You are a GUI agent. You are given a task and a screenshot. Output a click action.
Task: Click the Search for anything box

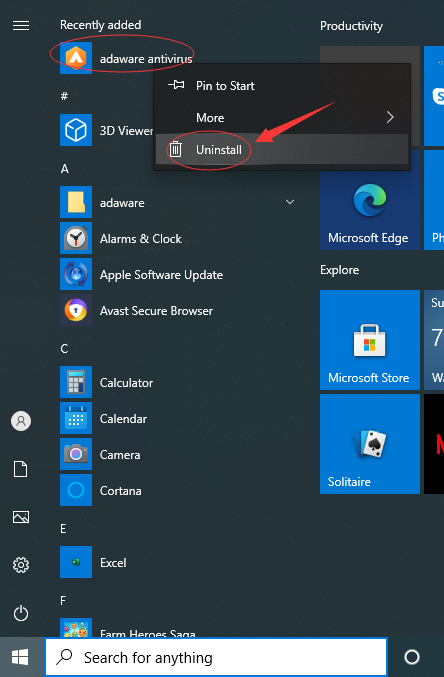point(216,657)
